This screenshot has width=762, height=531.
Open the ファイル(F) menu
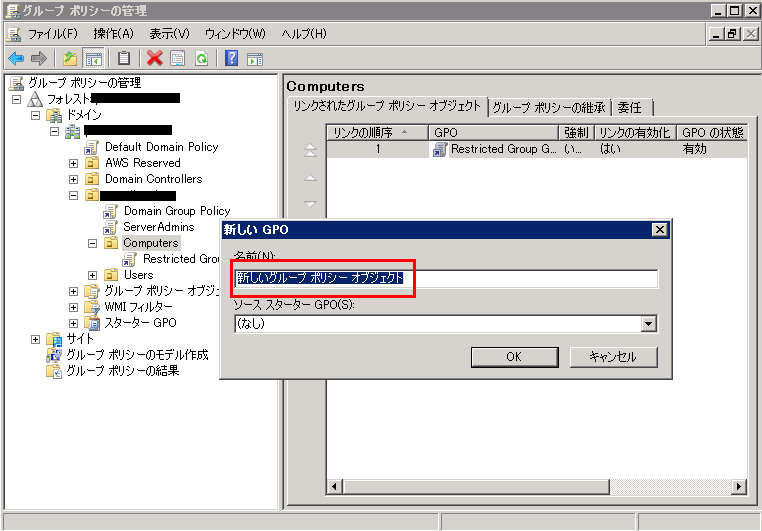tap(52, 34)
